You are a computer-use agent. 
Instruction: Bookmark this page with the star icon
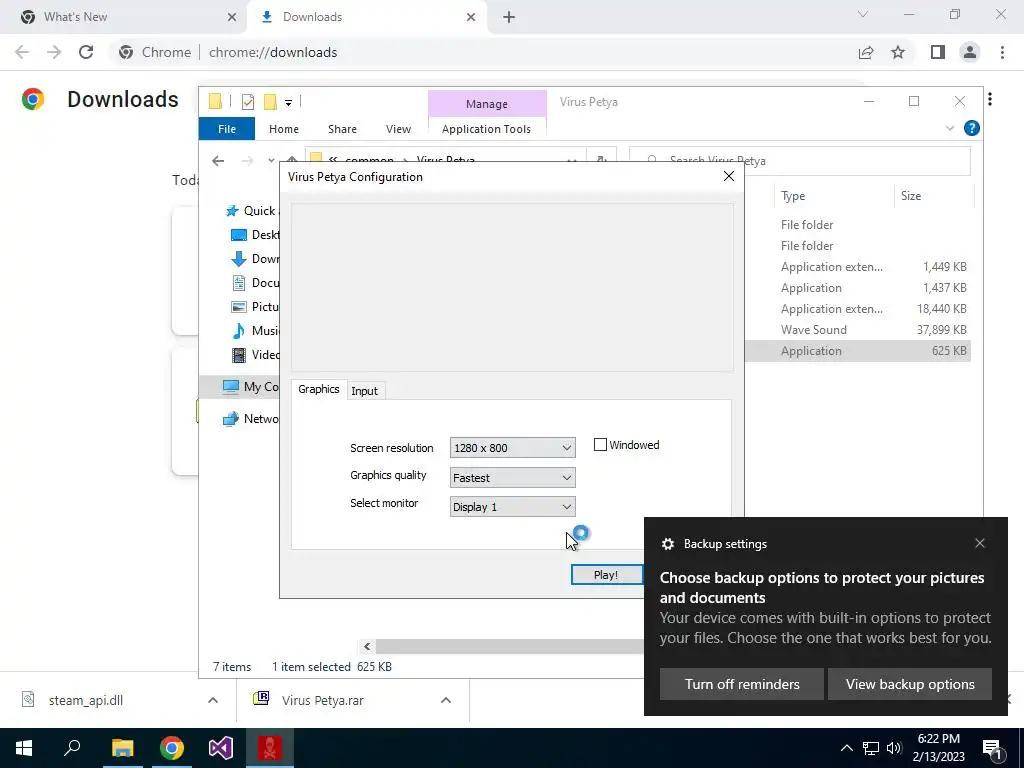pyautogui.click(x=898, y=52)
